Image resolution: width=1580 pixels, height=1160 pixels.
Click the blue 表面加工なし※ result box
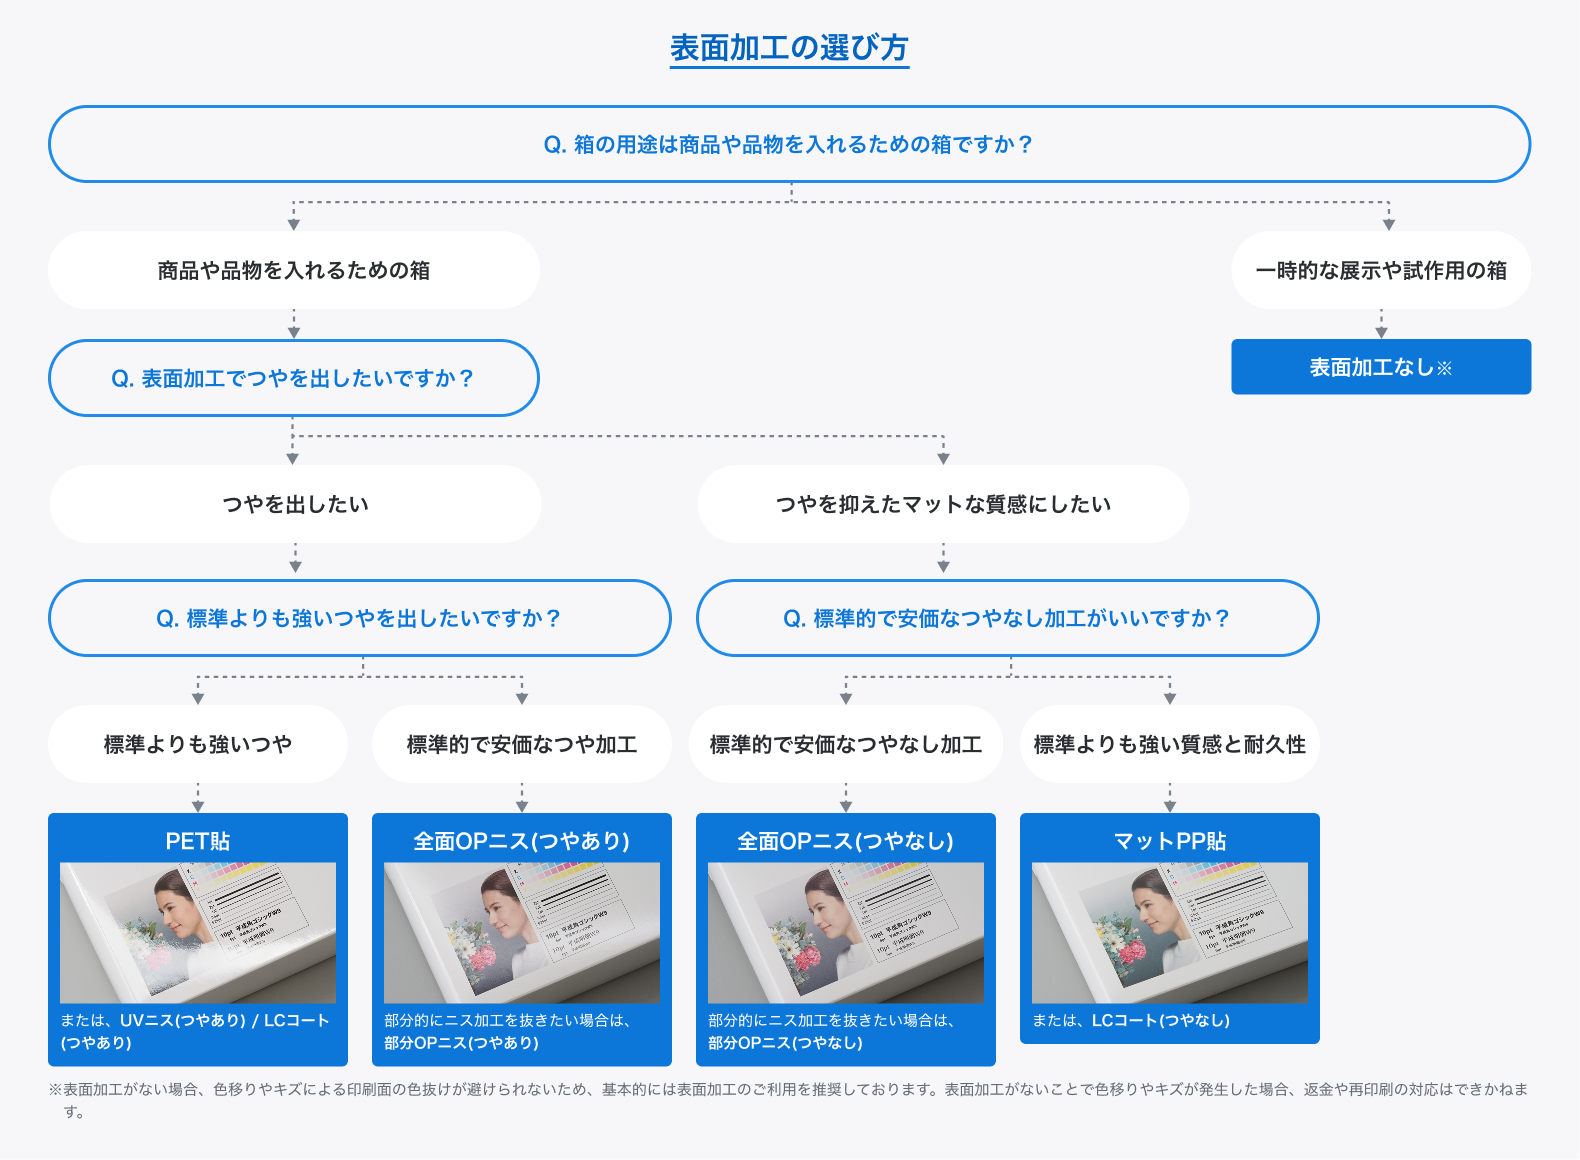point(1381,367)
